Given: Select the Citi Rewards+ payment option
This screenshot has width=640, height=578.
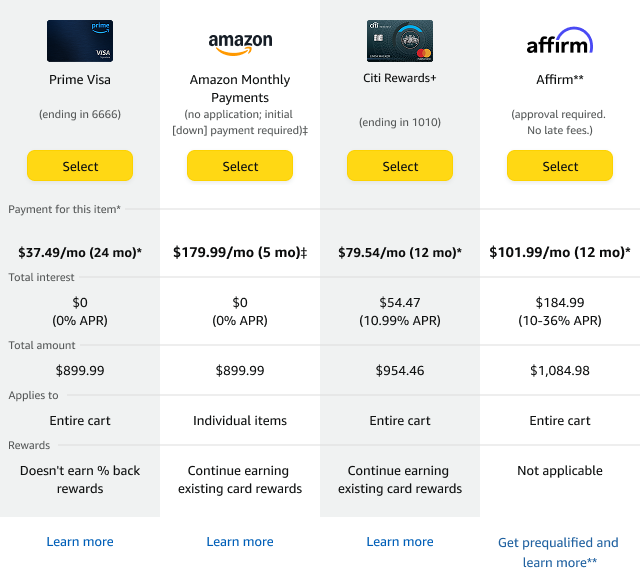Looking at the screenshot, I should 400,166.
